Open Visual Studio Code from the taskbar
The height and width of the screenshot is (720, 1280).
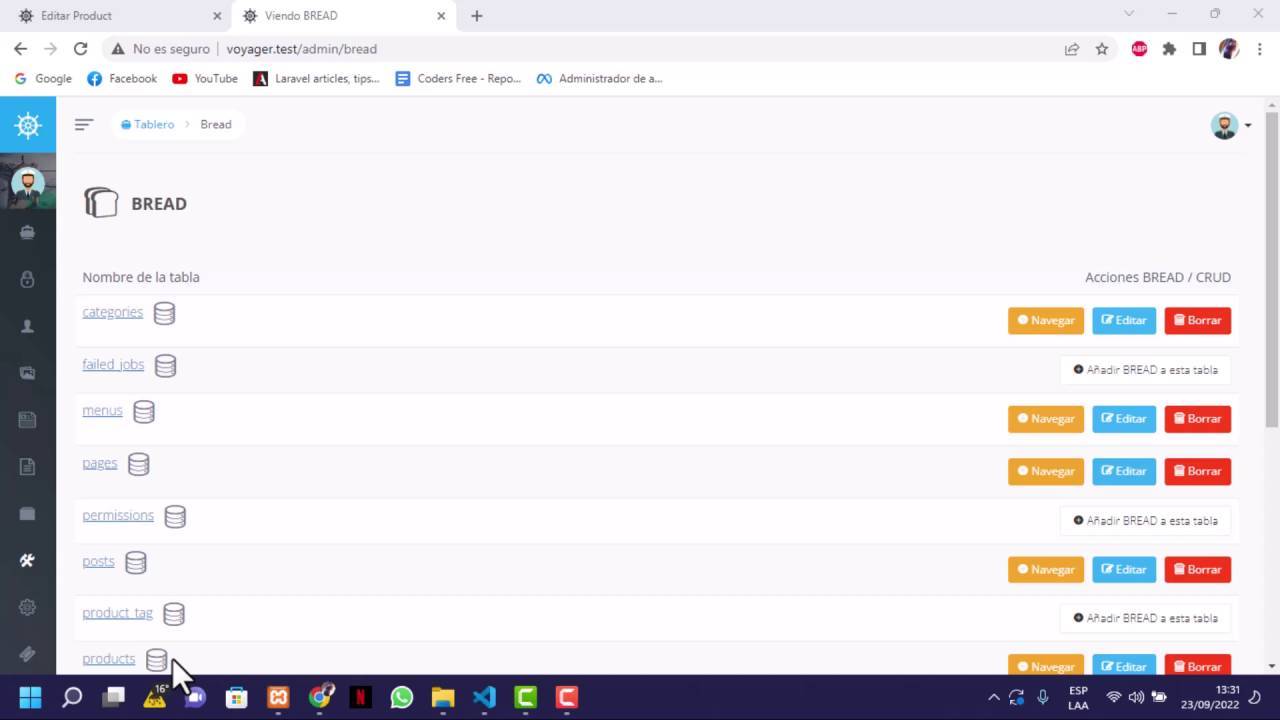[484, 697]
